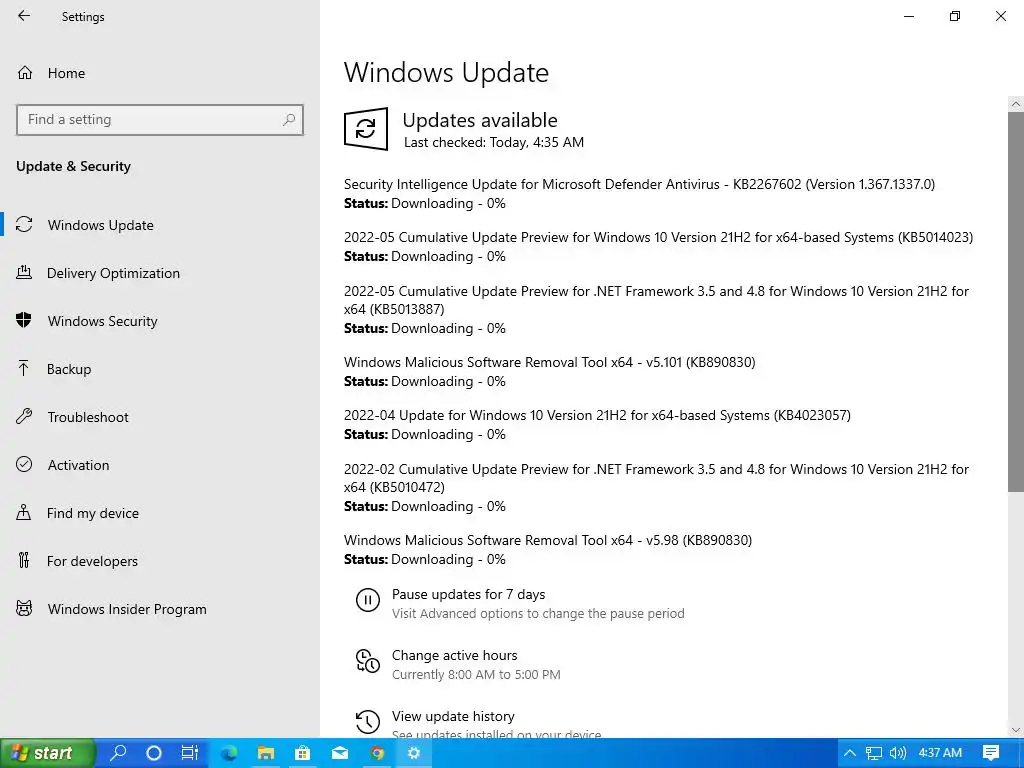
Task: Click the vertical scrollbar thumb
Action: pos(1016,302)
